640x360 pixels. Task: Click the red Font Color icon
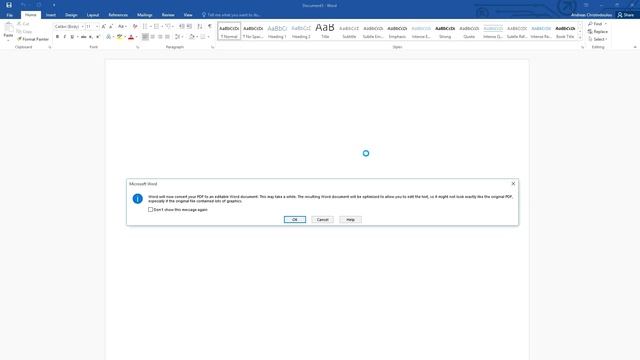(131, 37)
